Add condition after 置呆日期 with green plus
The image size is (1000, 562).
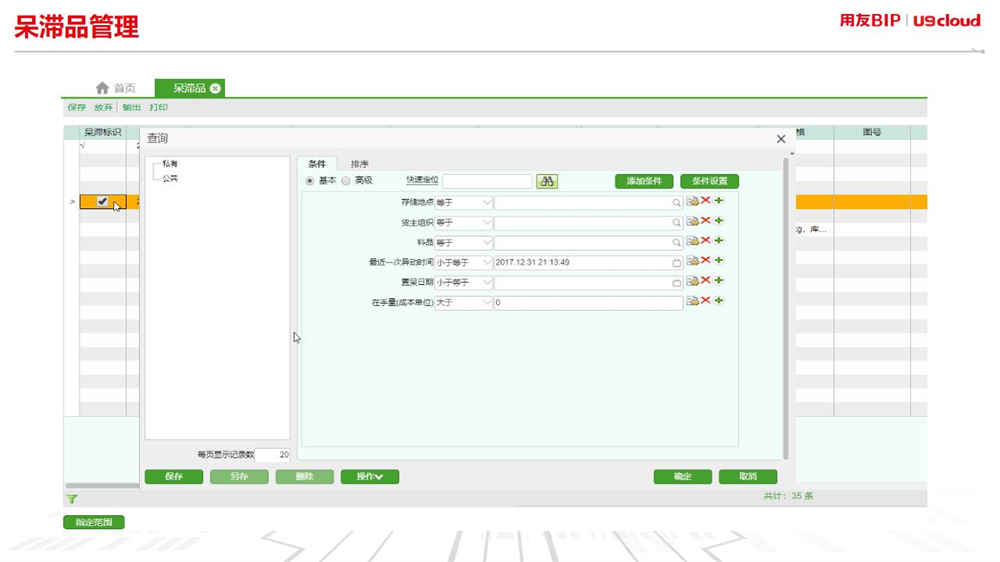[719, 281]
